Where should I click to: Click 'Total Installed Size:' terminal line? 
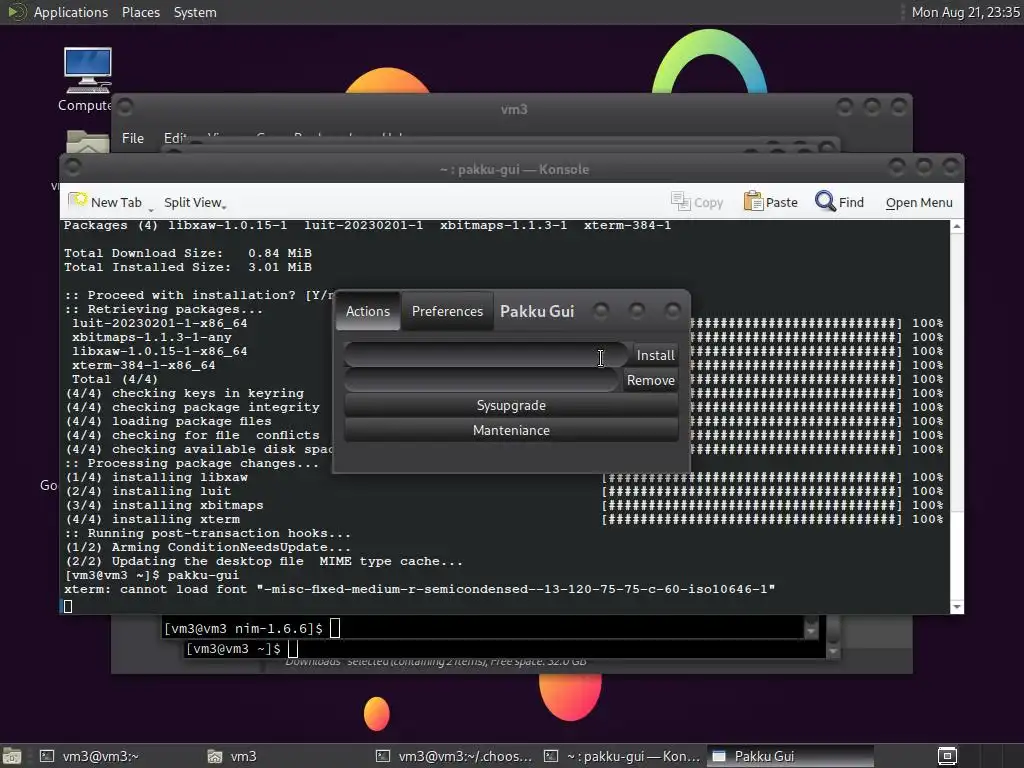(187, 267)
